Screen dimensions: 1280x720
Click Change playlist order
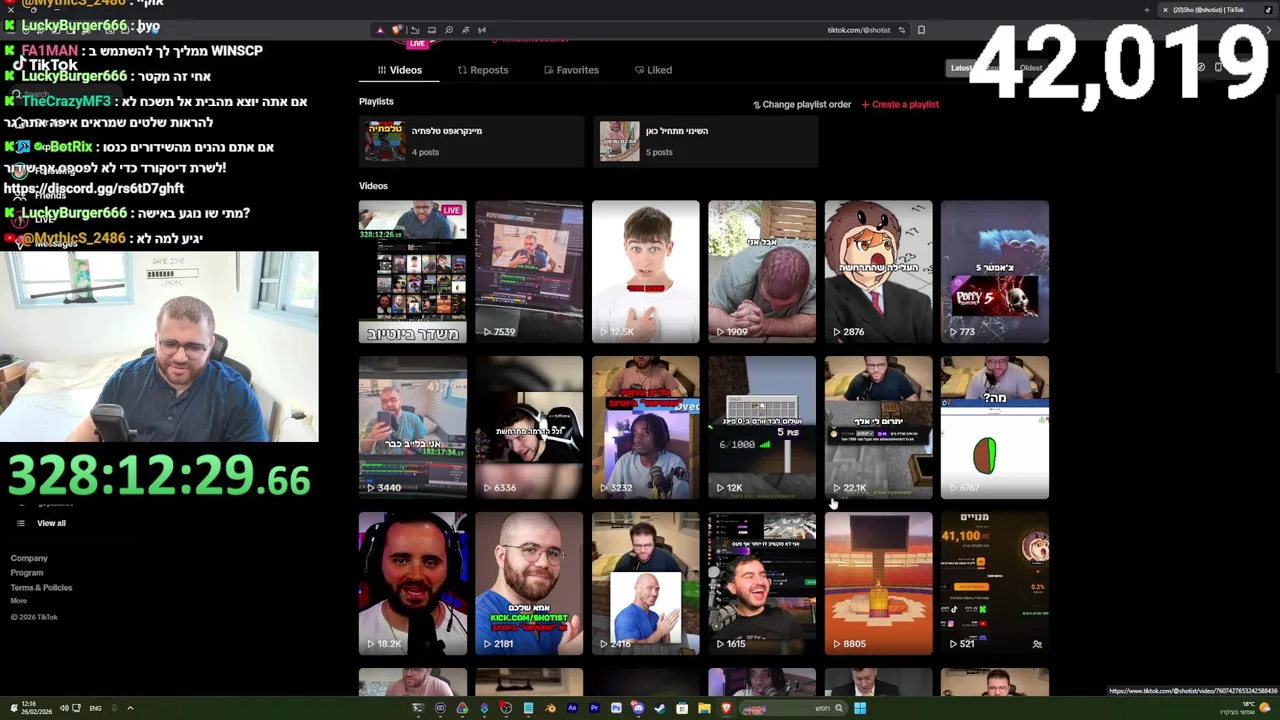[x=802, y=104]
